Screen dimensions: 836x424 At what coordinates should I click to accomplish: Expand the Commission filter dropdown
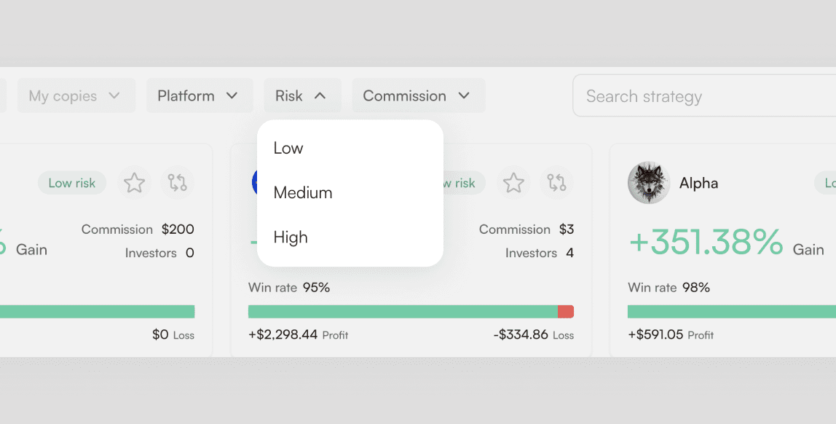tap(417, 96)
